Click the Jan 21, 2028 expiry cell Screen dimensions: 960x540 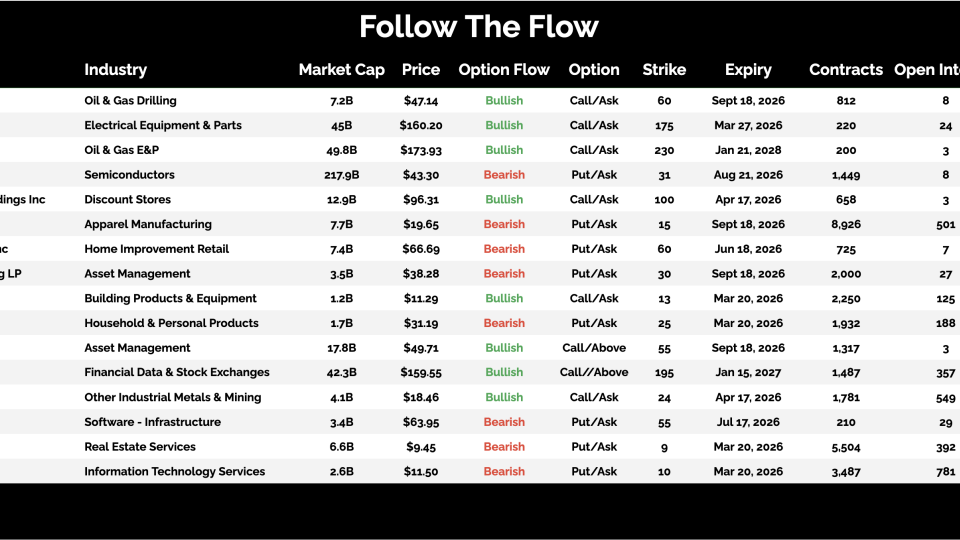(748, 150)
